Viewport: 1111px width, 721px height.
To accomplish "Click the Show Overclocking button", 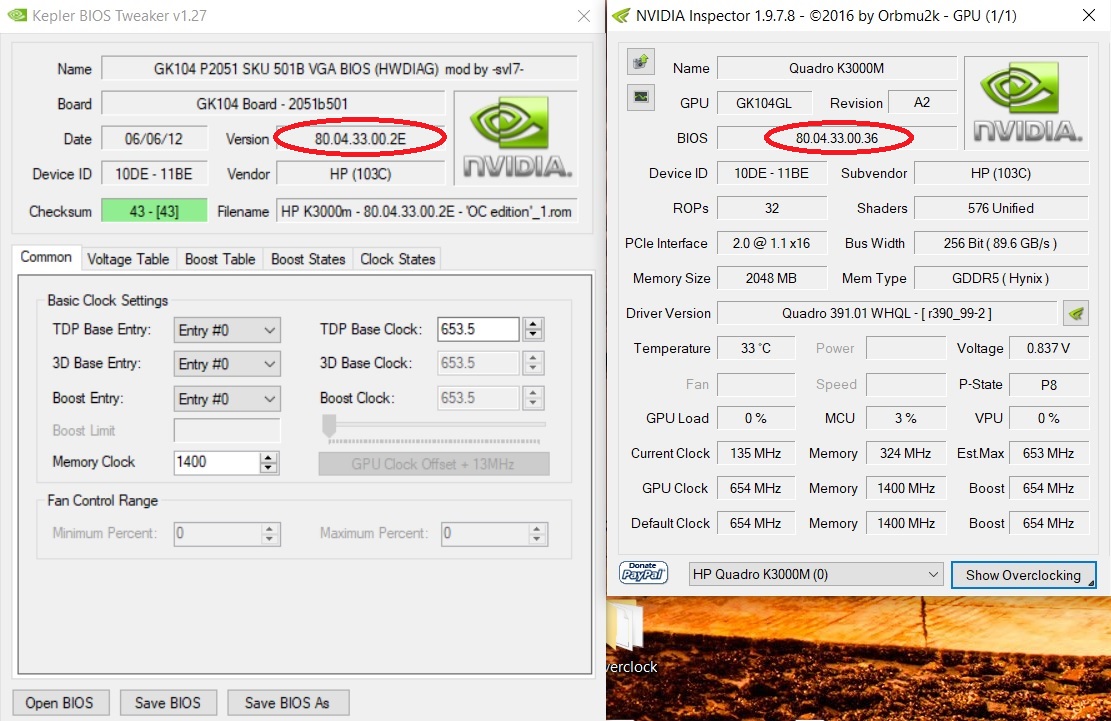I will 1023,575.
